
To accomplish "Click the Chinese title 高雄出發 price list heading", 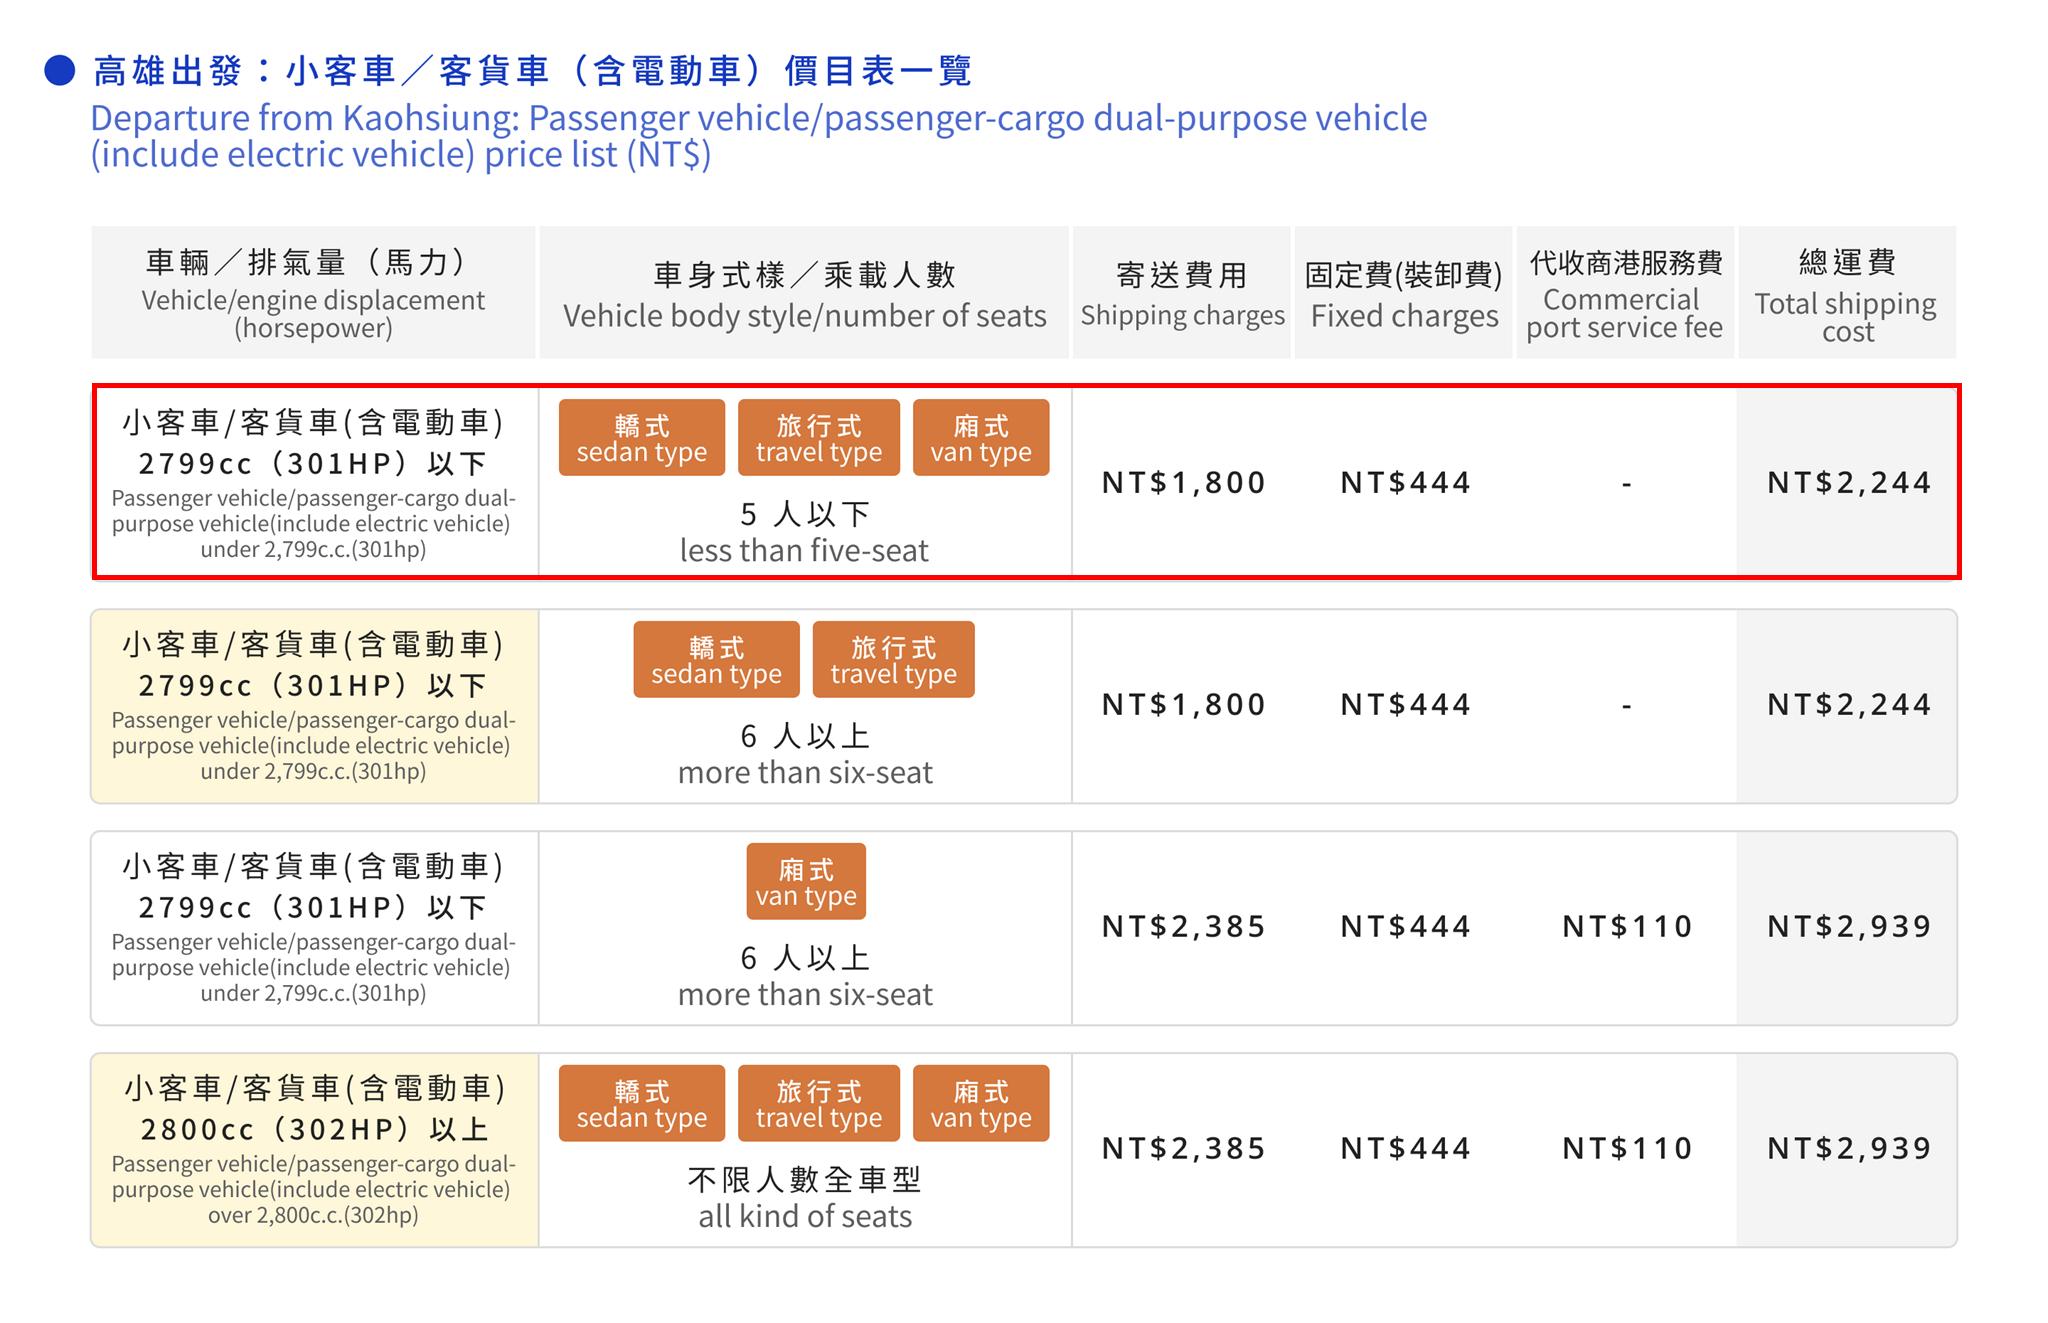I will point(533,71).
